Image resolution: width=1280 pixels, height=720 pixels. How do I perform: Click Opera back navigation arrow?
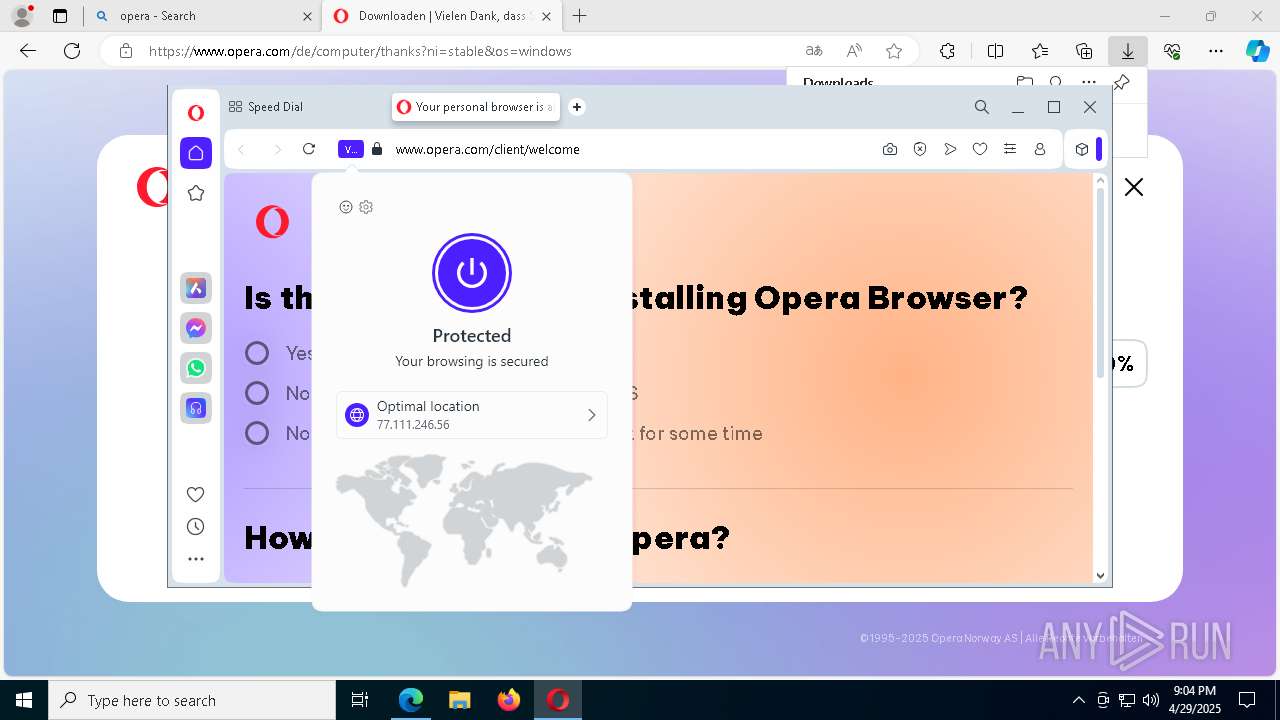[x=241, y=149]
